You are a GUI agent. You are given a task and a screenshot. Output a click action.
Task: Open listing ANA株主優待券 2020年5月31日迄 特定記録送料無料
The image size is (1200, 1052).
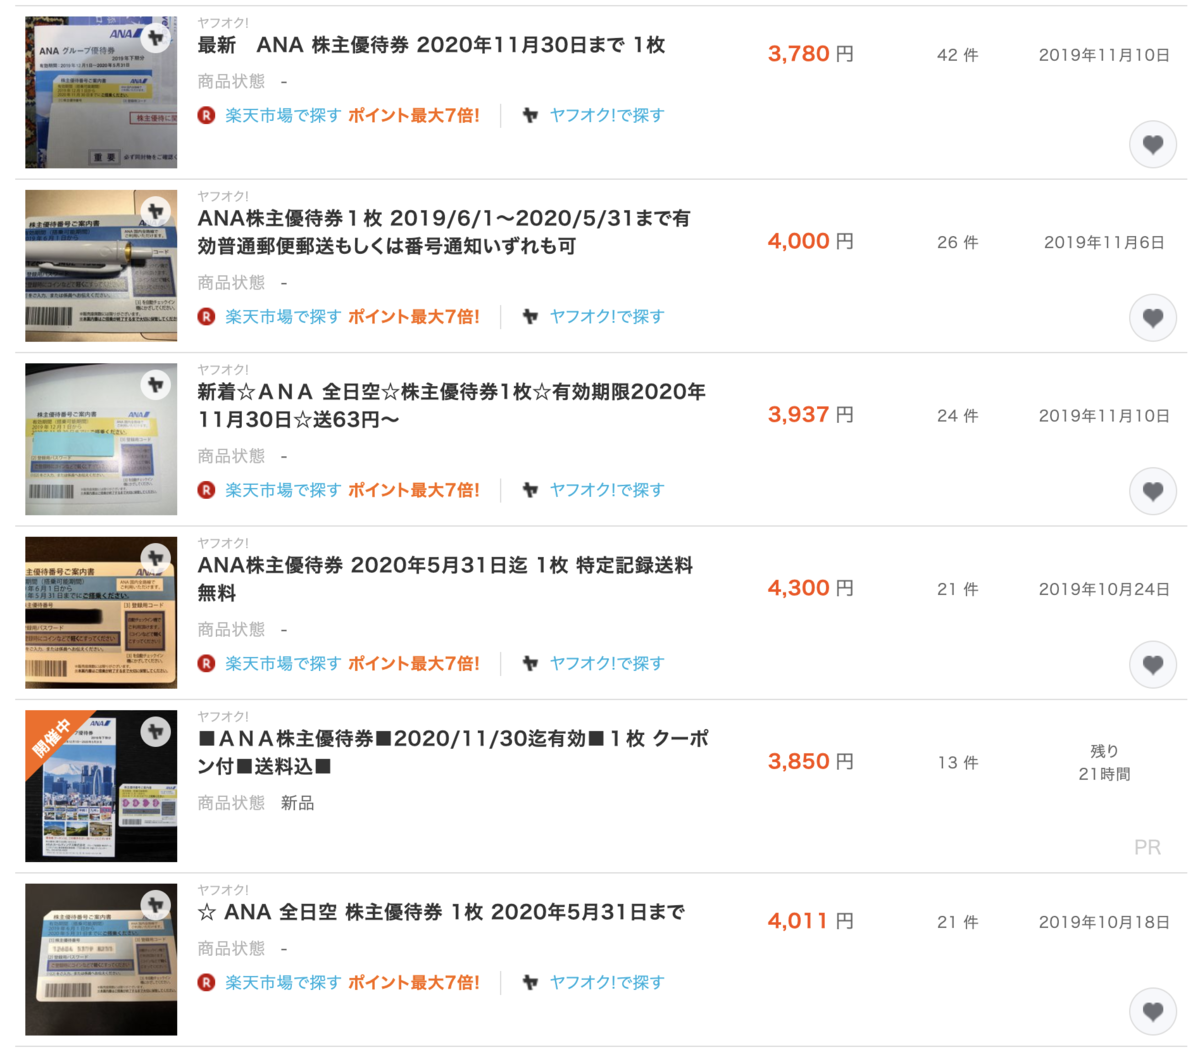[445, 579]
